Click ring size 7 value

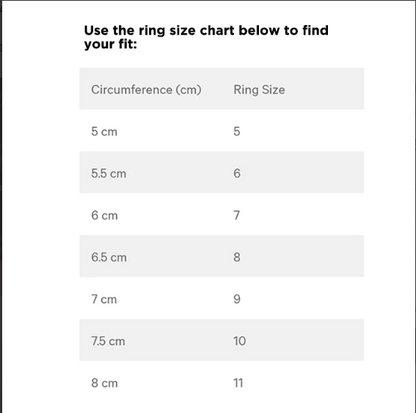click(237, 215)
